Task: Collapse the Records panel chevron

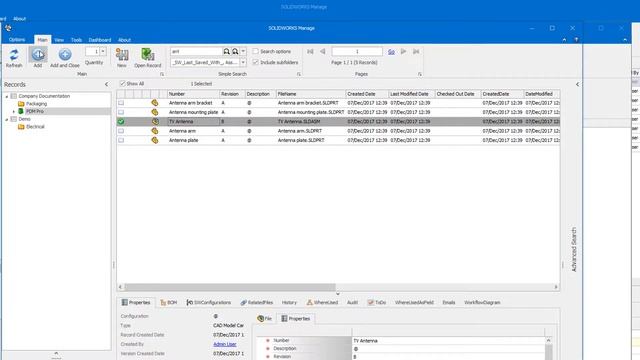Action: pyautogui.click(x=107, y=84)
